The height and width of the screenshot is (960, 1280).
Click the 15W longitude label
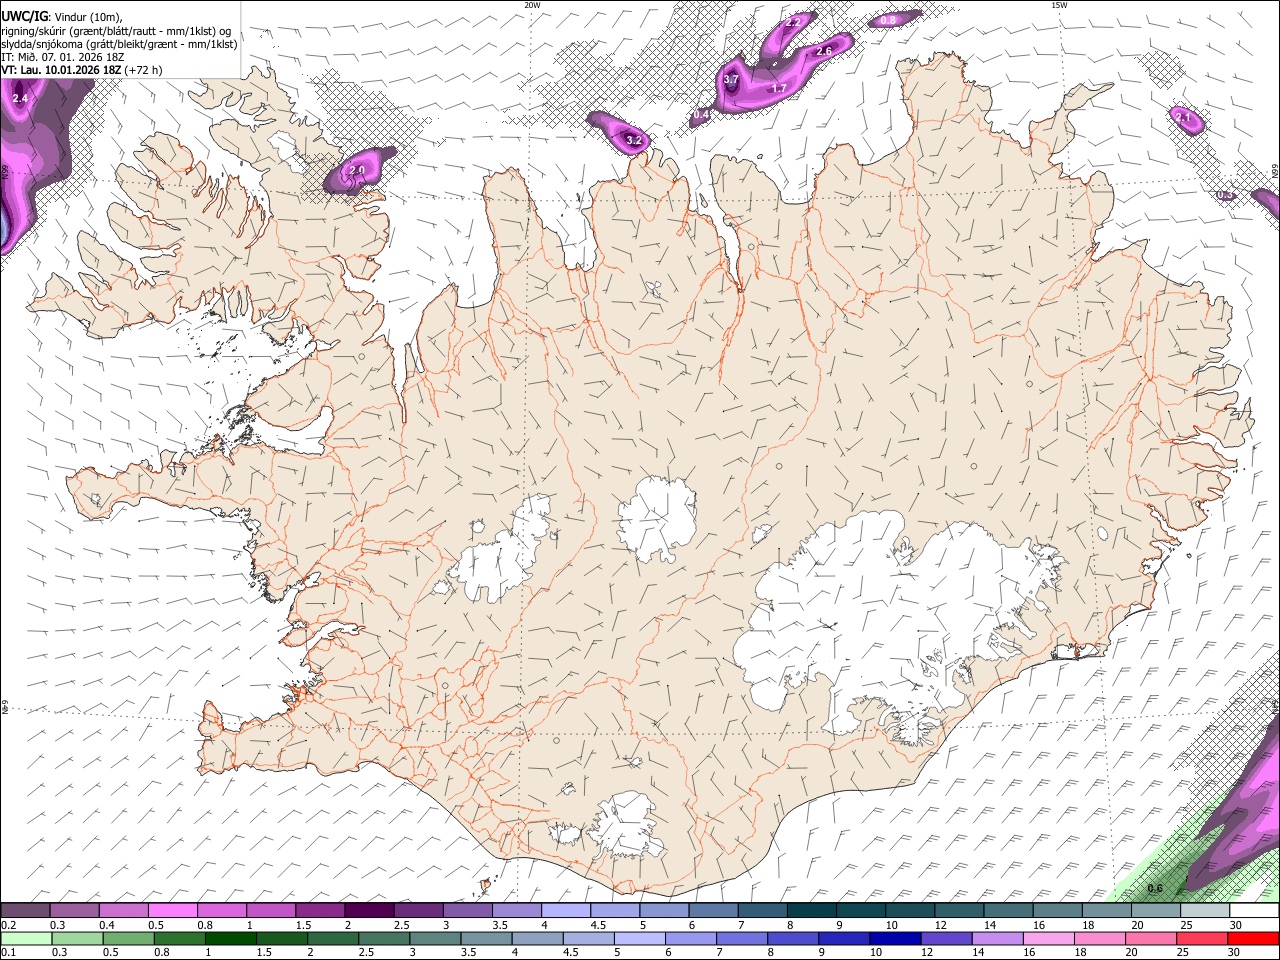click(1058, 5)
